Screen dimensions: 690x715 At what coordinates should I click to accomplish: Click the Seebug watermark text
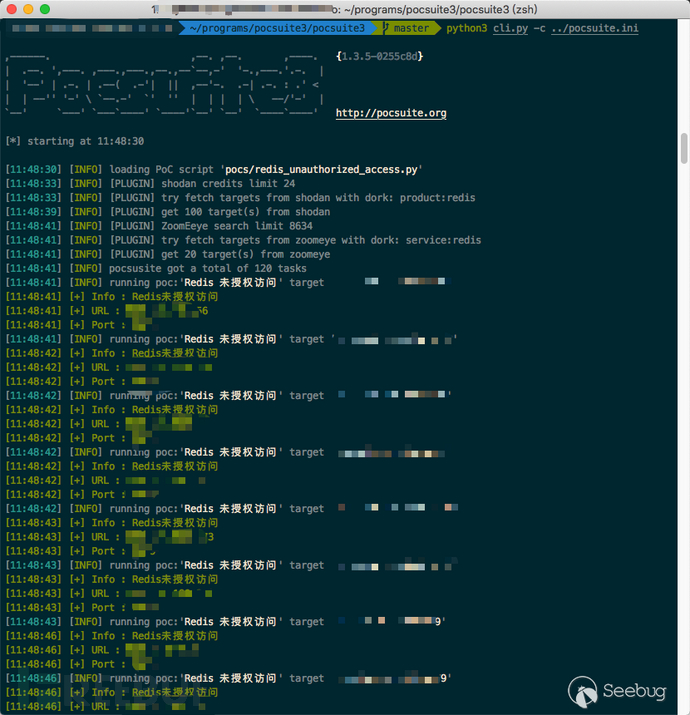[634, 691]
